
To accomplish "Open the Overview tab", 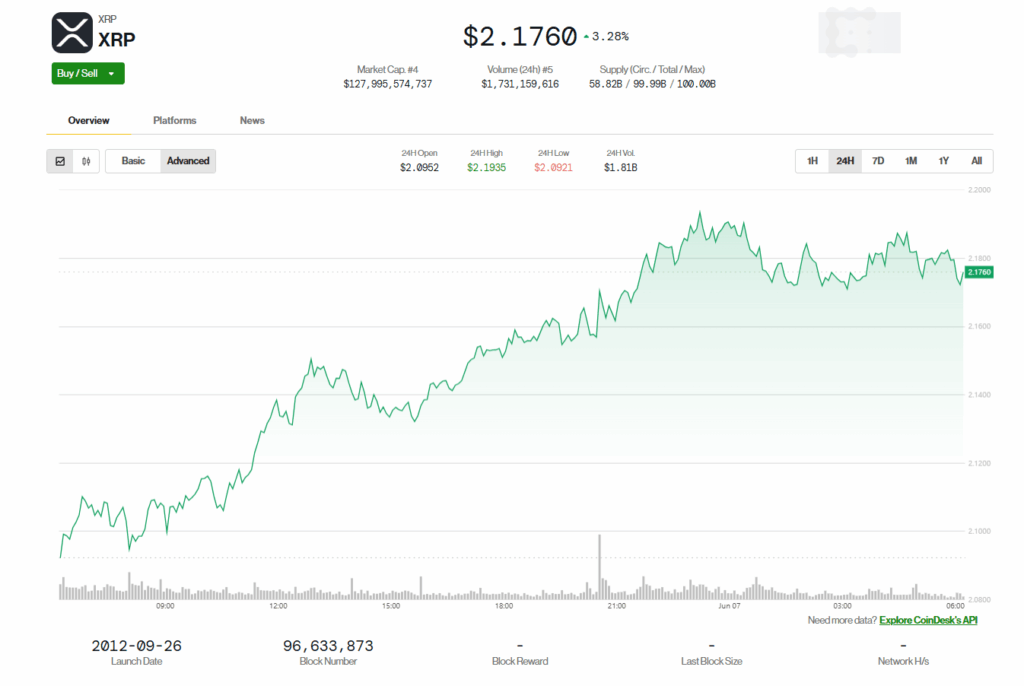I will (x=89, y=120).
